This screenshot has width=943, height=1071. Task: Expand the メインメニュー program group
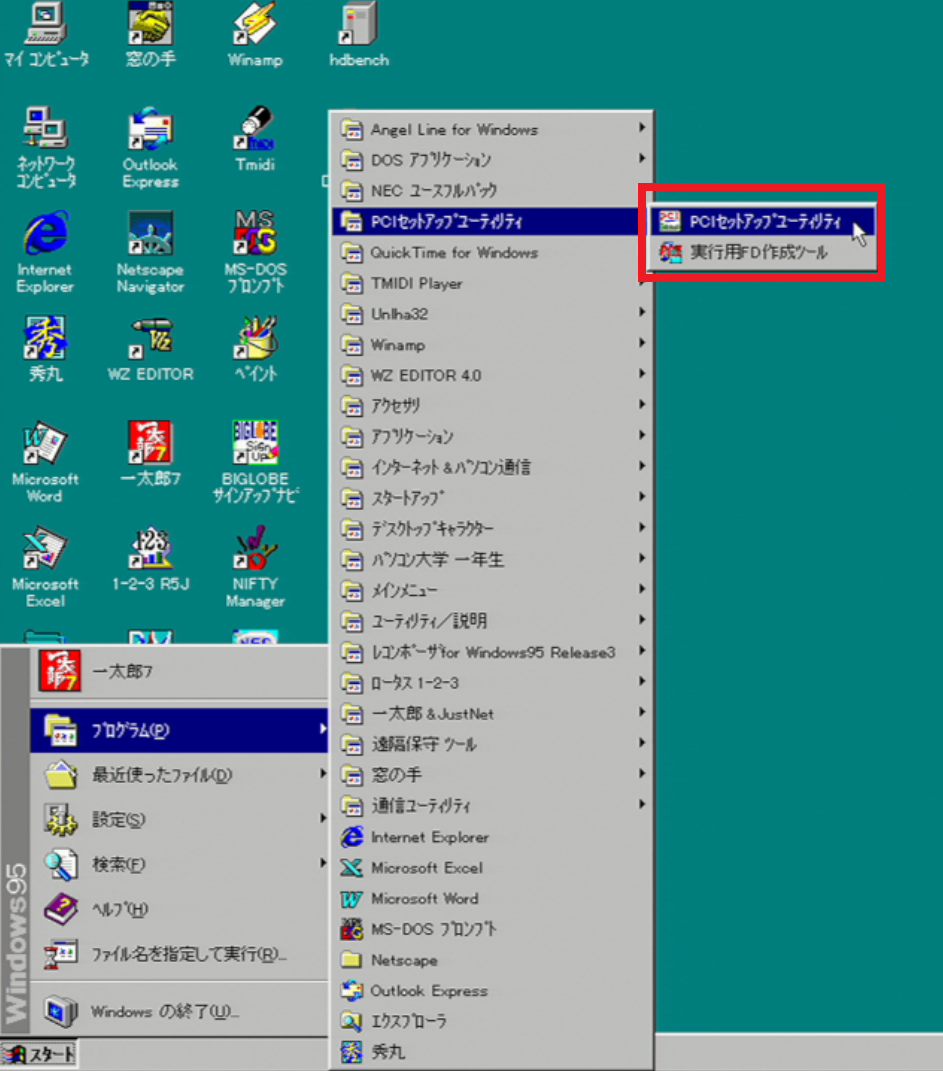(x=492, y=590)
